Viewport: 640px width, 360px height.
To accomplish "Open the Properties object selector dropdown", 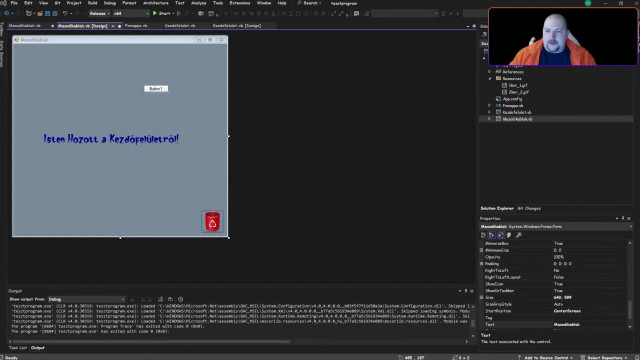I will pos(630,227).
